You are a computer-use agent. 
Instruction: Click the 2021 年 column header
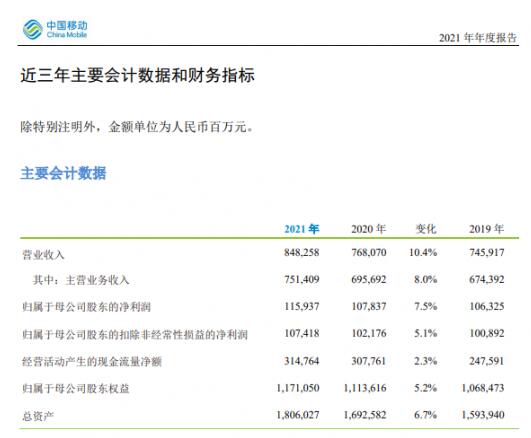tap(302, 229)
